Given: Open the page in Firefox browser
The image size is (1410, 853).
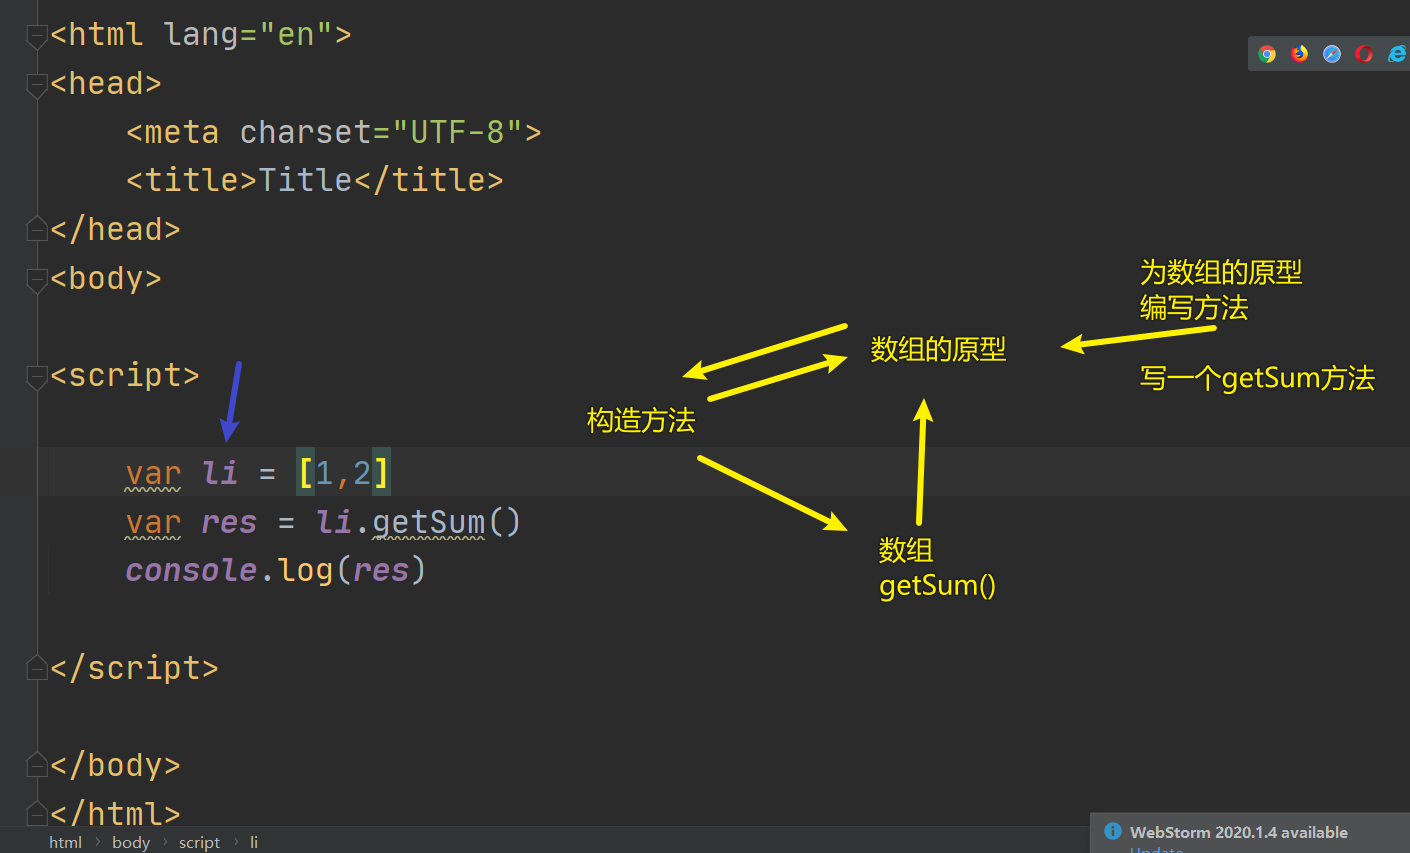Looking at the screenshot, I should click(1299, 54).
